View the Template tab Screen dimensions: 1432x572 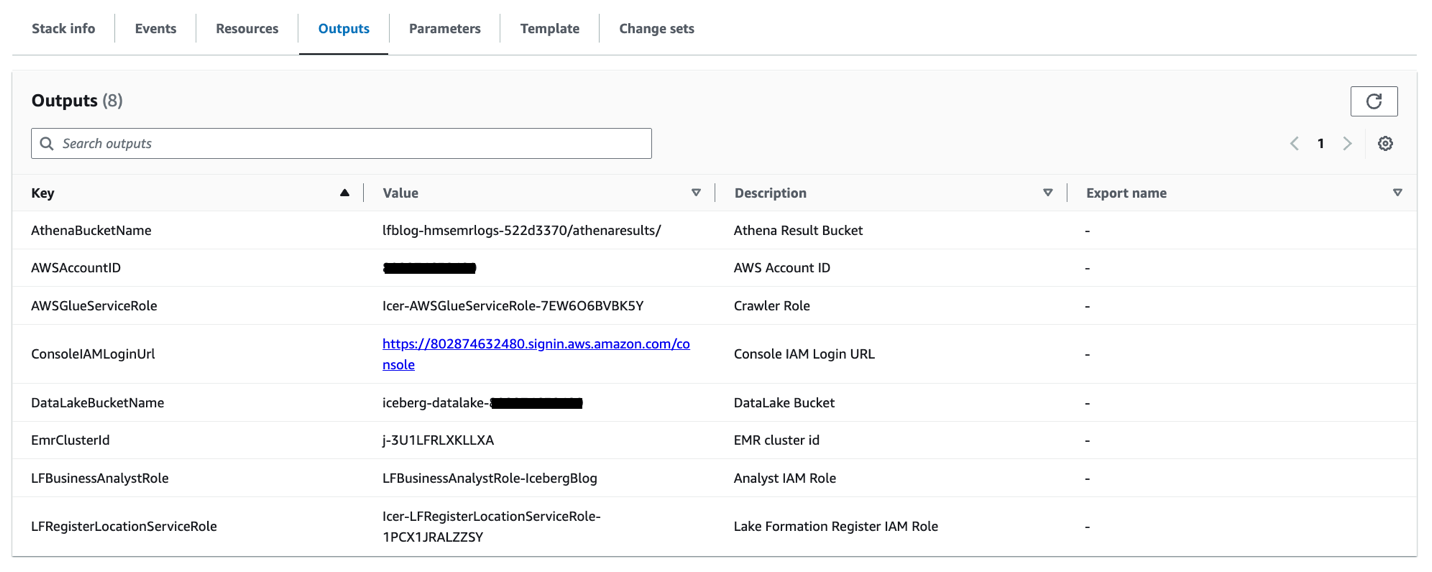[x=549, y=29]
